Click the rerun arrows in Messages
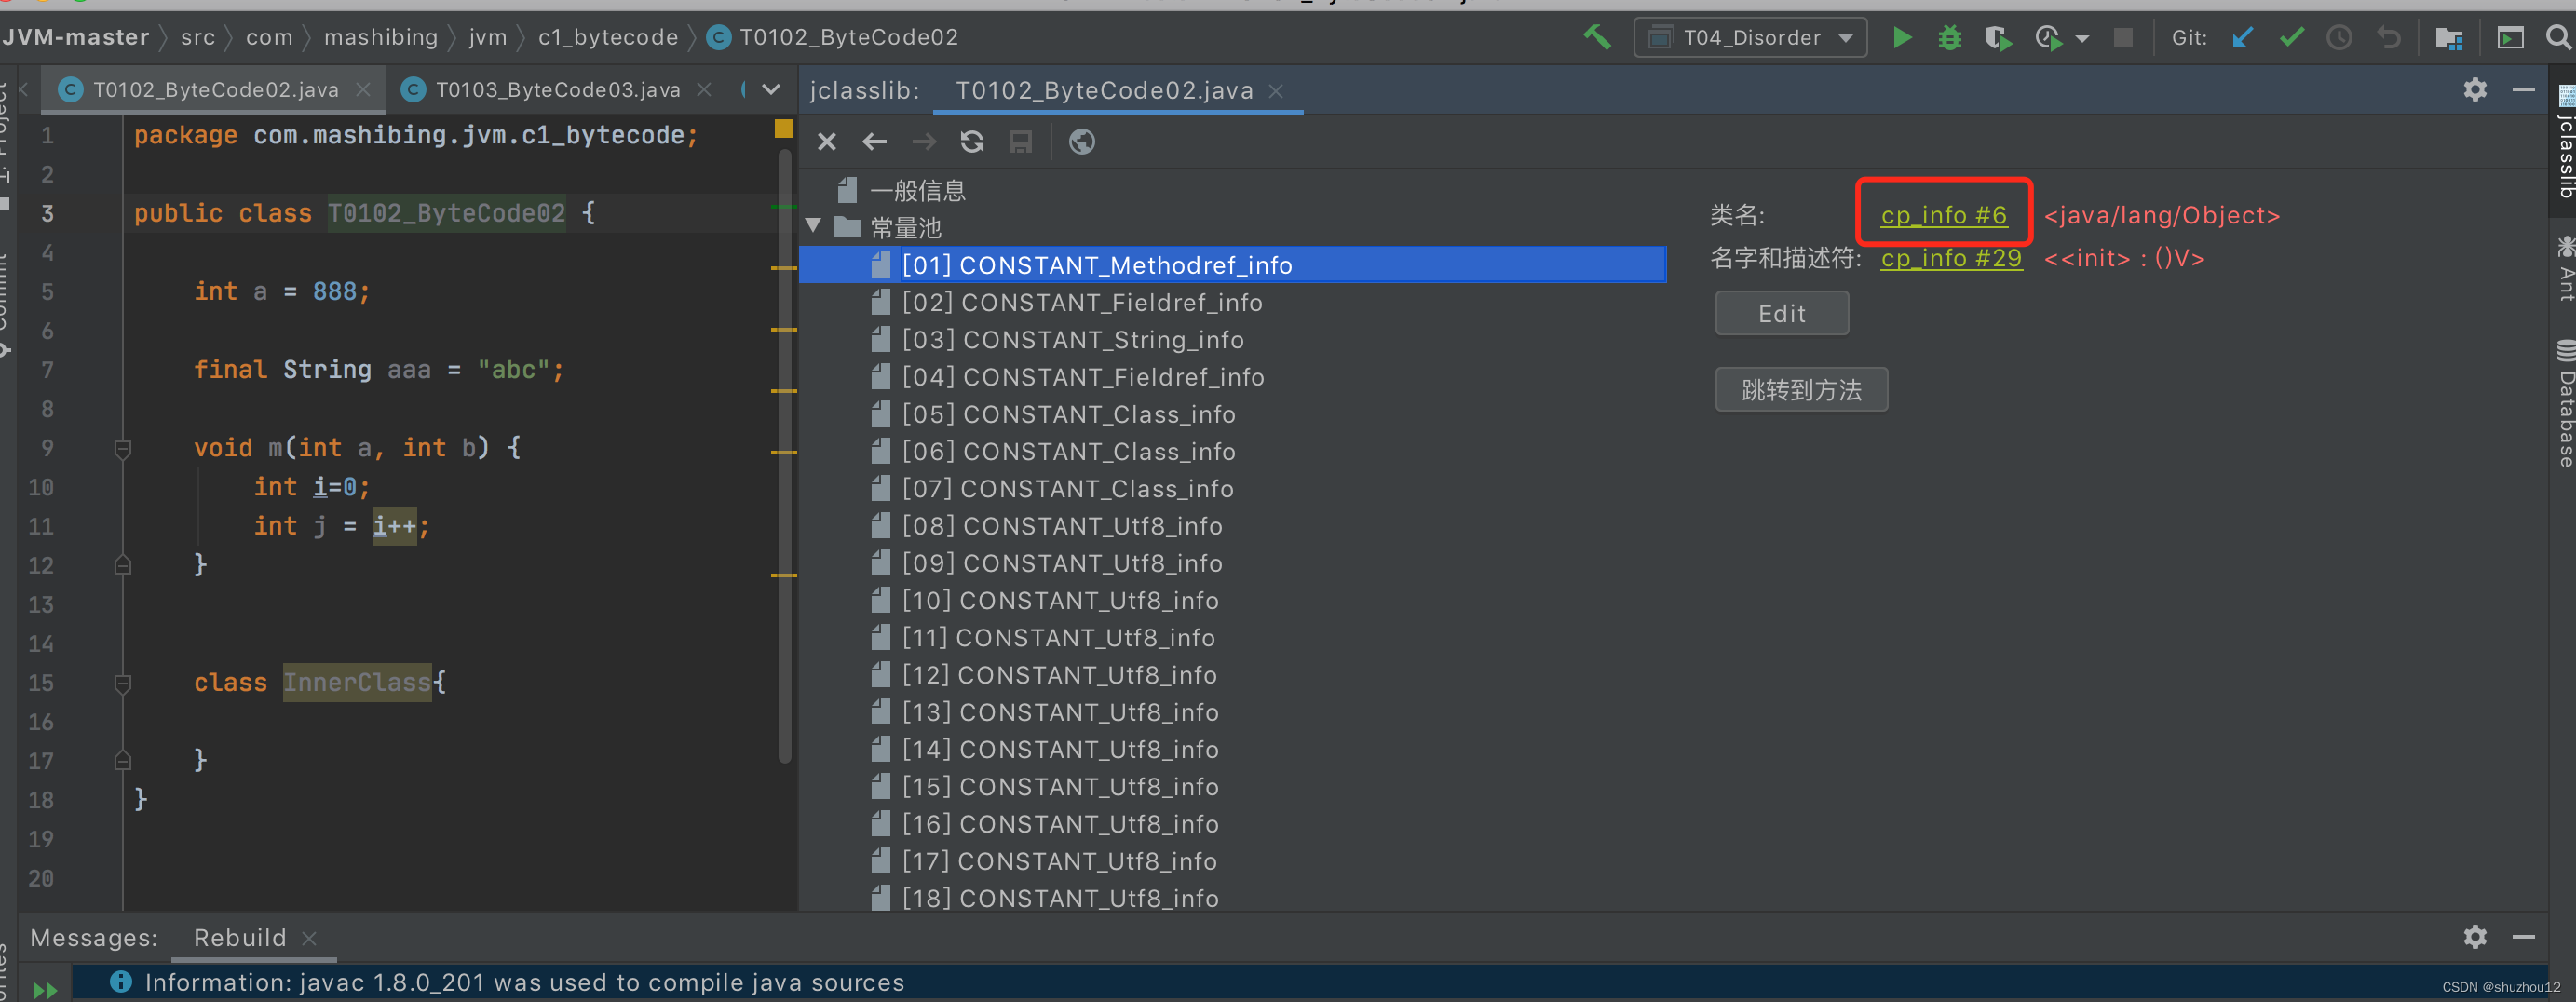The image size is (2576, 1002). (44, 990)
